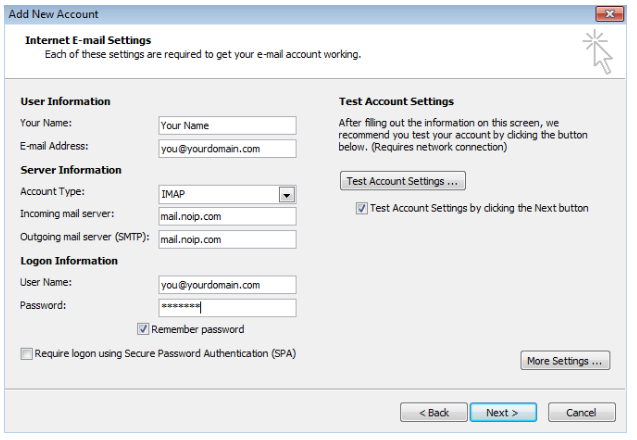This screenshot has width=637, height=440.
Task: Click the Account Type label
Action: 52,191
